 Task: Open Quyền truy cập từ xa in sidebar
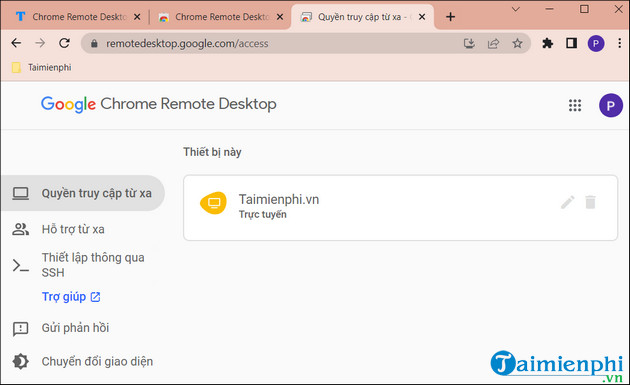coord(82,193)
